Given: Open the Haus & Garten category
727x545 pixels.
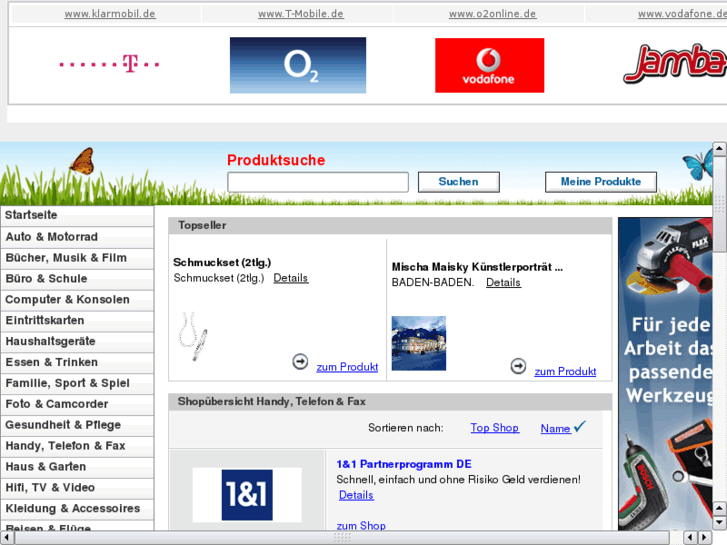Looking at the screenshot, I should tap(77, 467).
